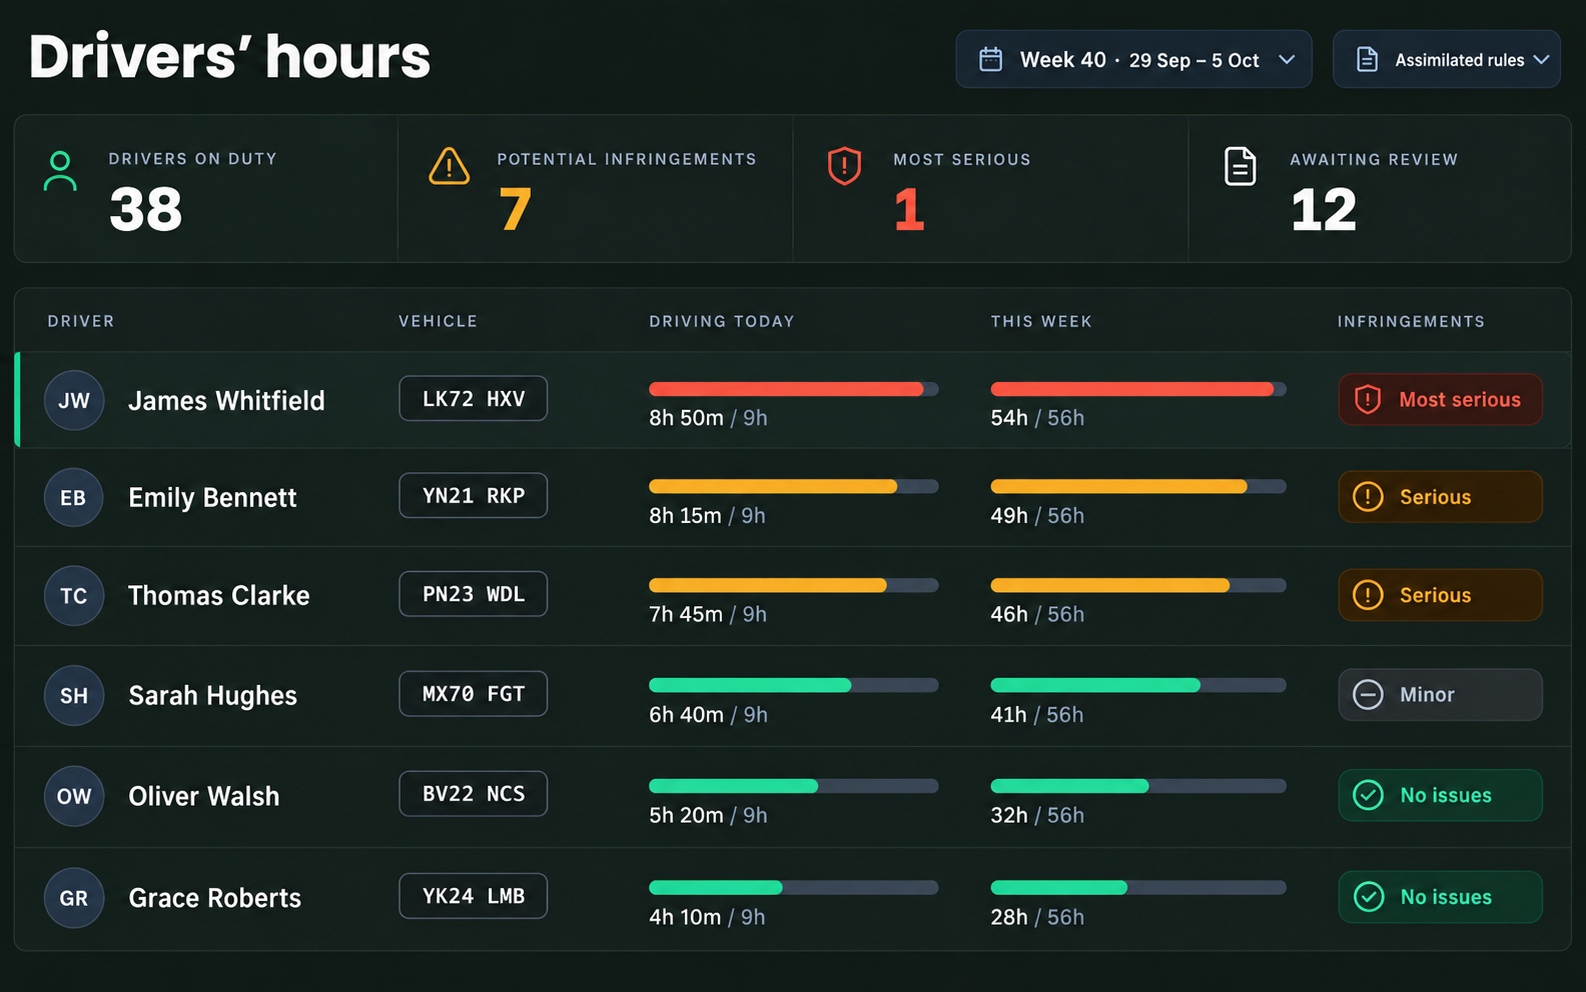Select driver name Sarah Hughes

coord(213,696)
